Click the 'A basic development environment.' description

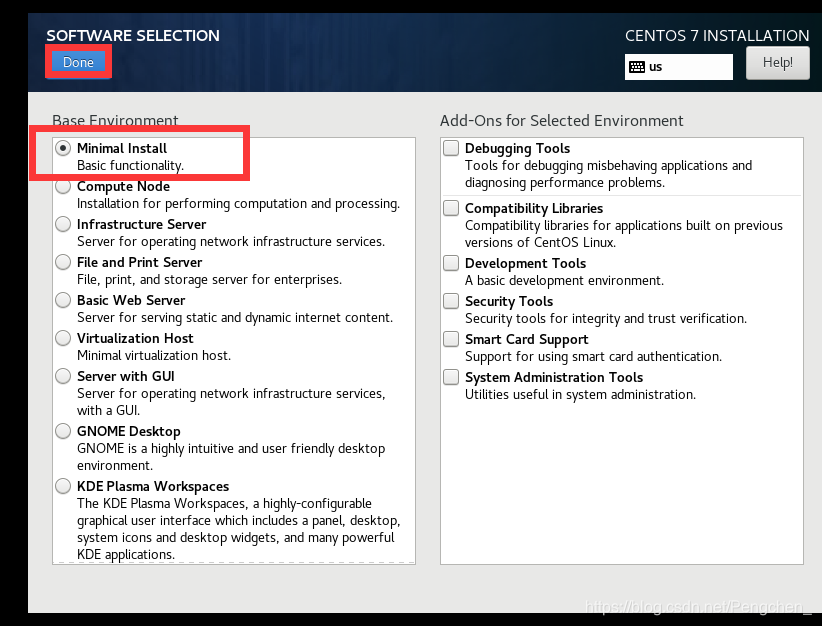pyautogui.click(x=565, y=281)
